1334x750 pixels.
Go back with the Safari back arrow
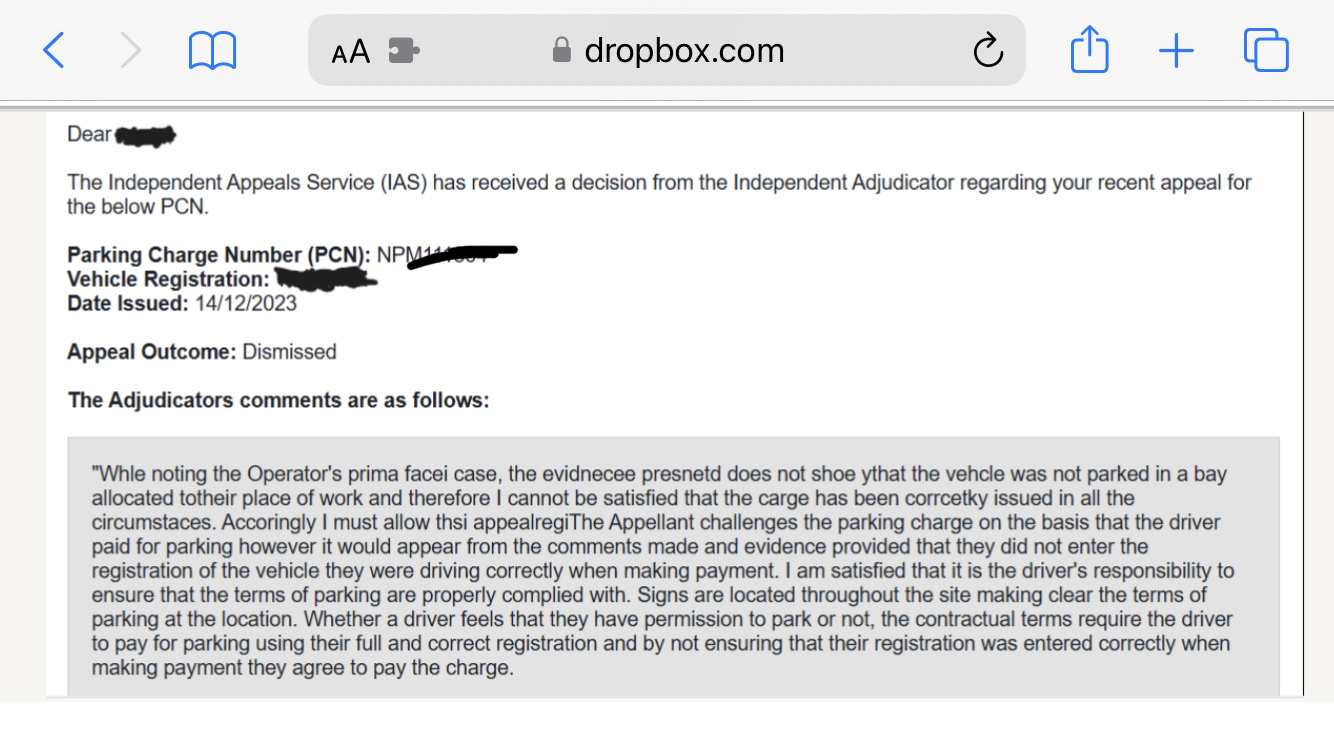point(54,50)
